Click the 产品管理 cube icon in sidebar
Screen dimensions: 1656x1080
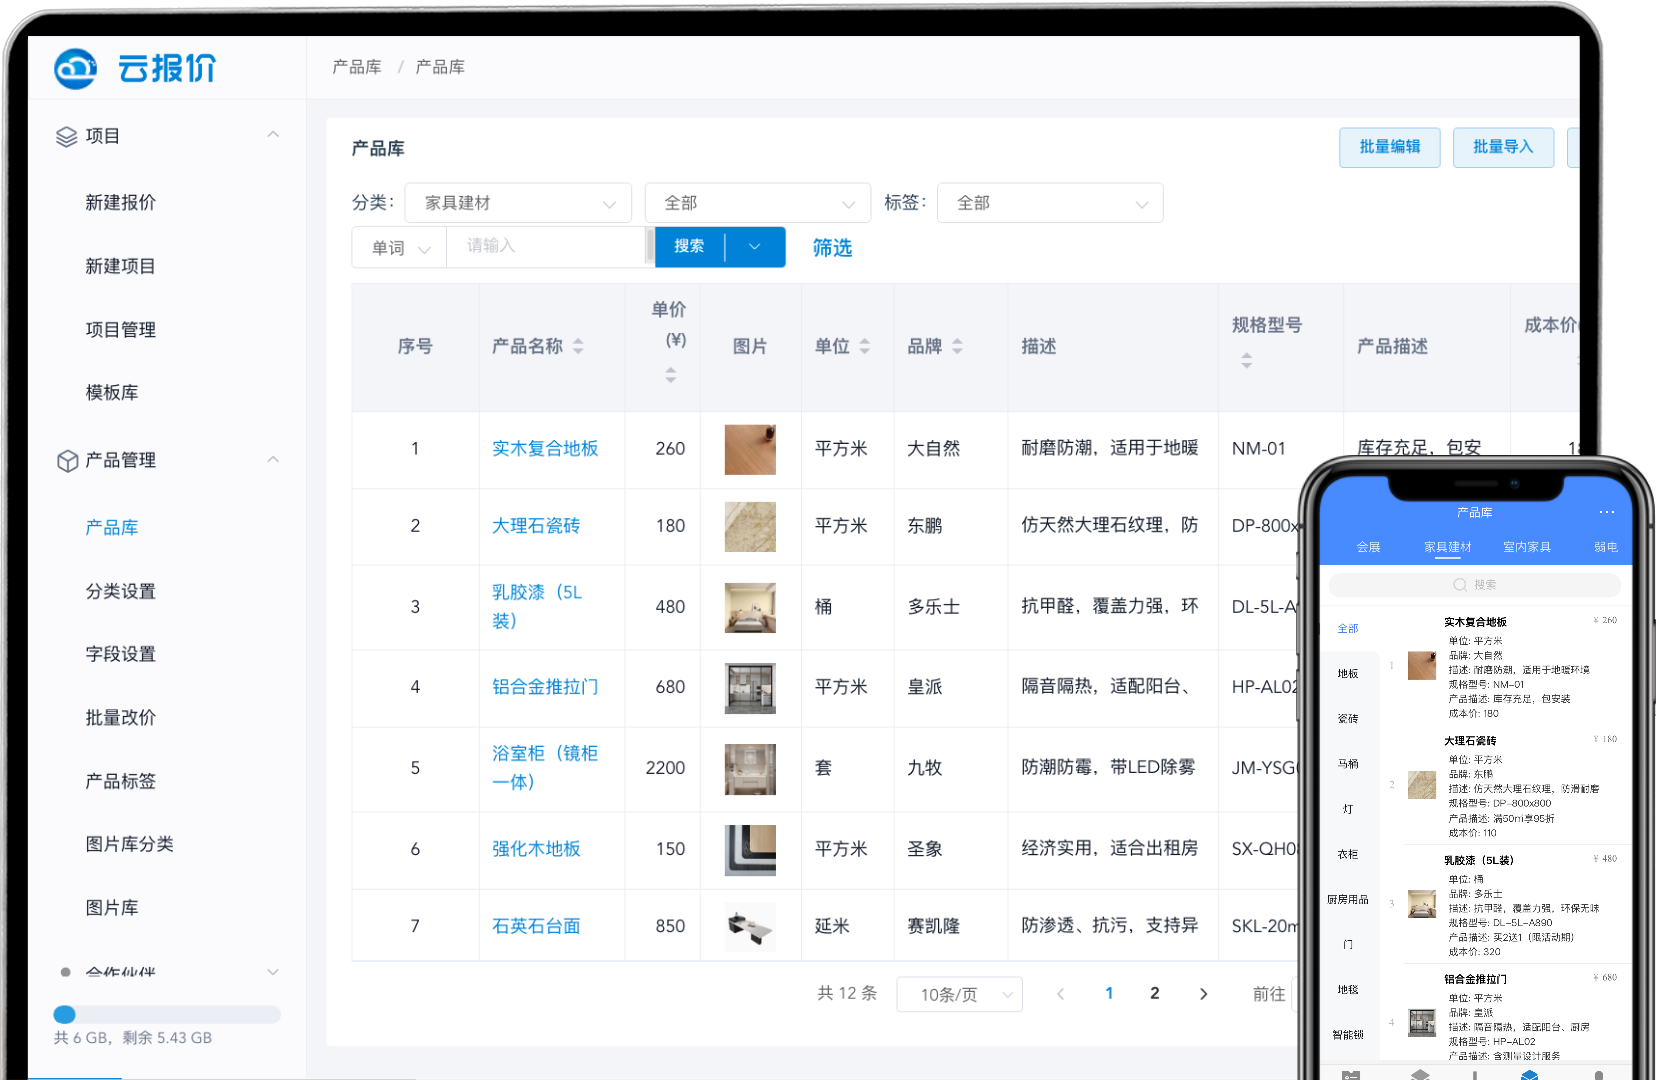pos(67,461)
